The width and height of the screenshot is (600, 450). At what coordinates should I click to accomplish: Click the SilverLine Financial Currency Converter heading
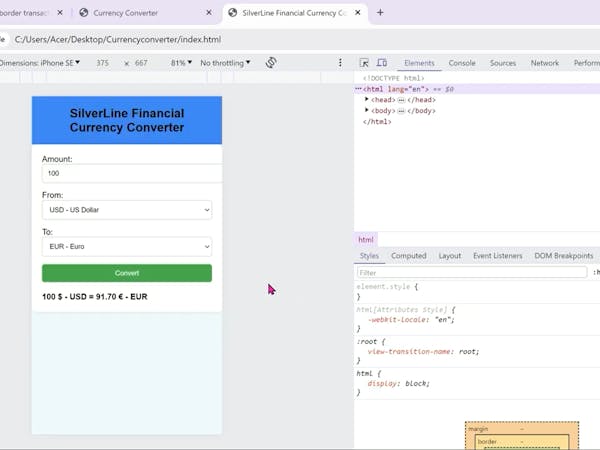pyautogui.click(x=127, y=120)
